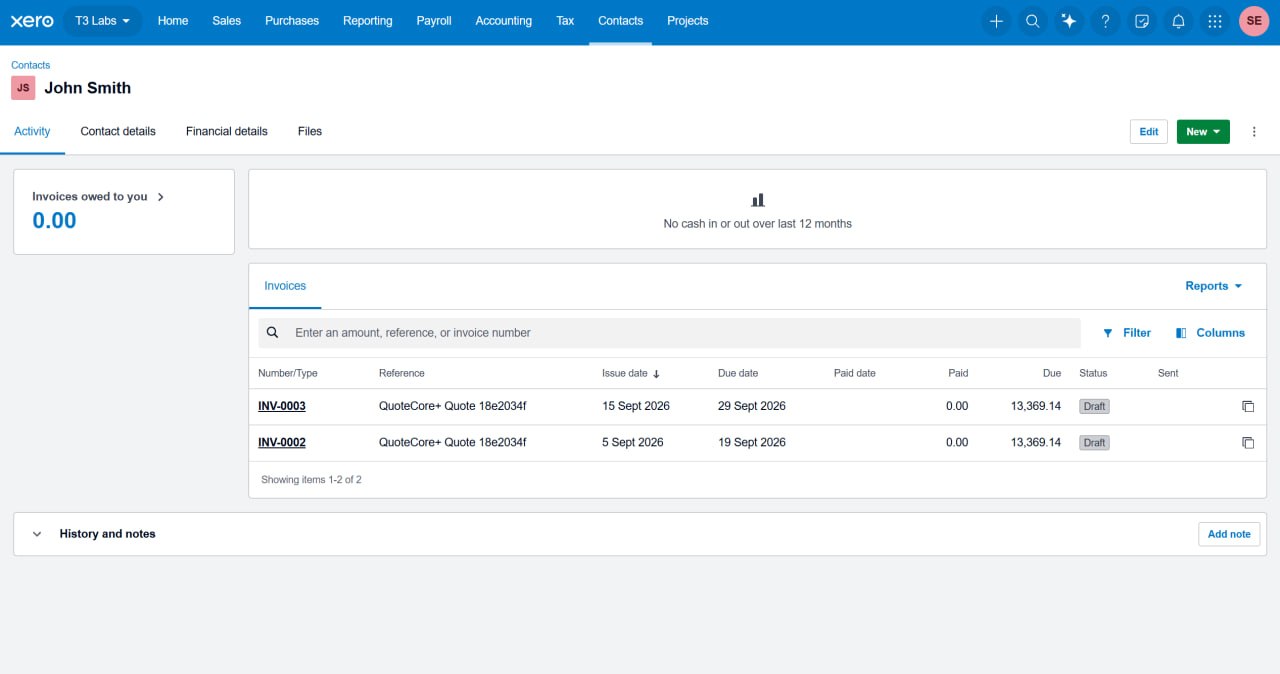Image resolution: width=1280 pixels, height=674 pixels.
Task: Click the Paid date column header
Action: [x=855, y=373]
